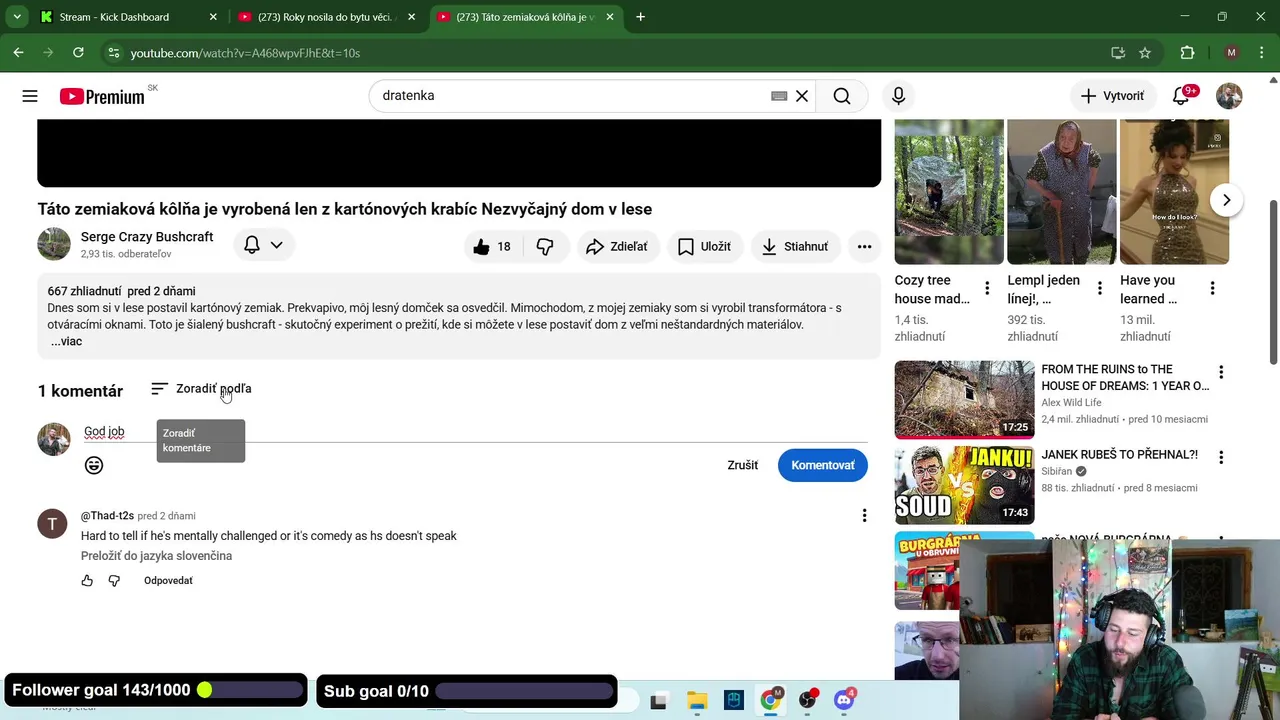Click the Zdieľať share button

pyautogui.click(x=617, y=246)
